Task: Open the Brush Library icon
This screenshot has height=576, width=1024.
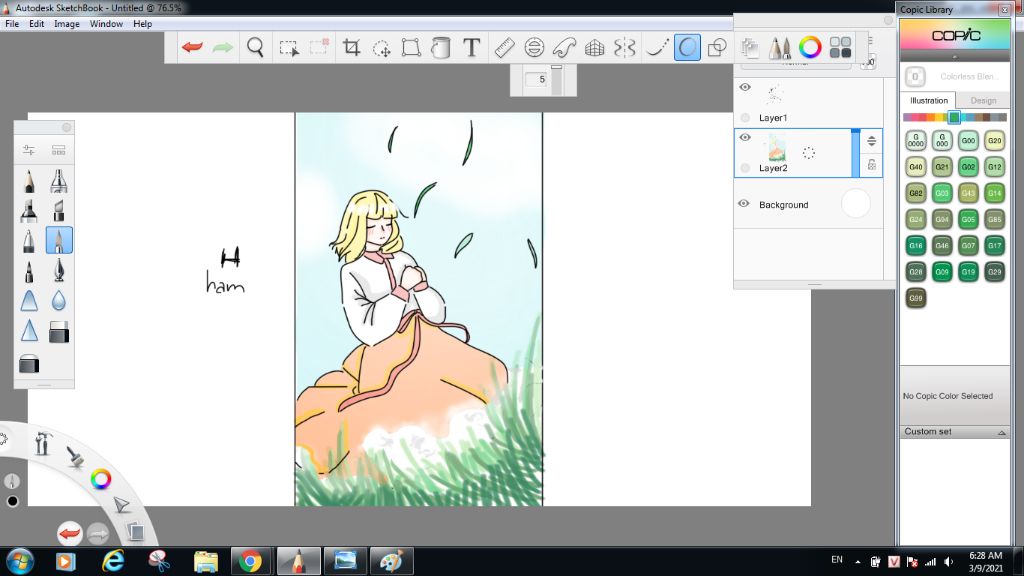Action: pos(58,150)
